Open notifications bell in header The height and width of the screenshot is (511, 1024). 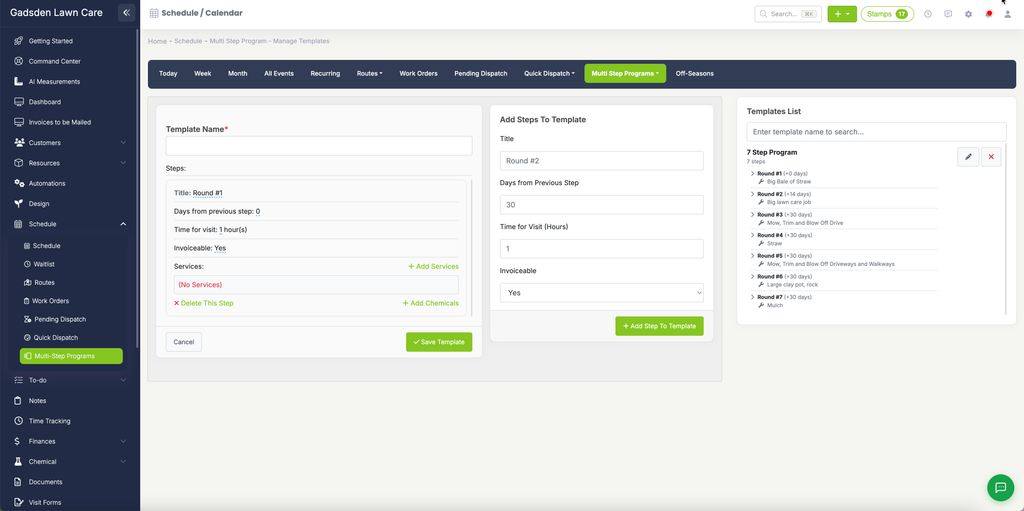pos(988,14)
